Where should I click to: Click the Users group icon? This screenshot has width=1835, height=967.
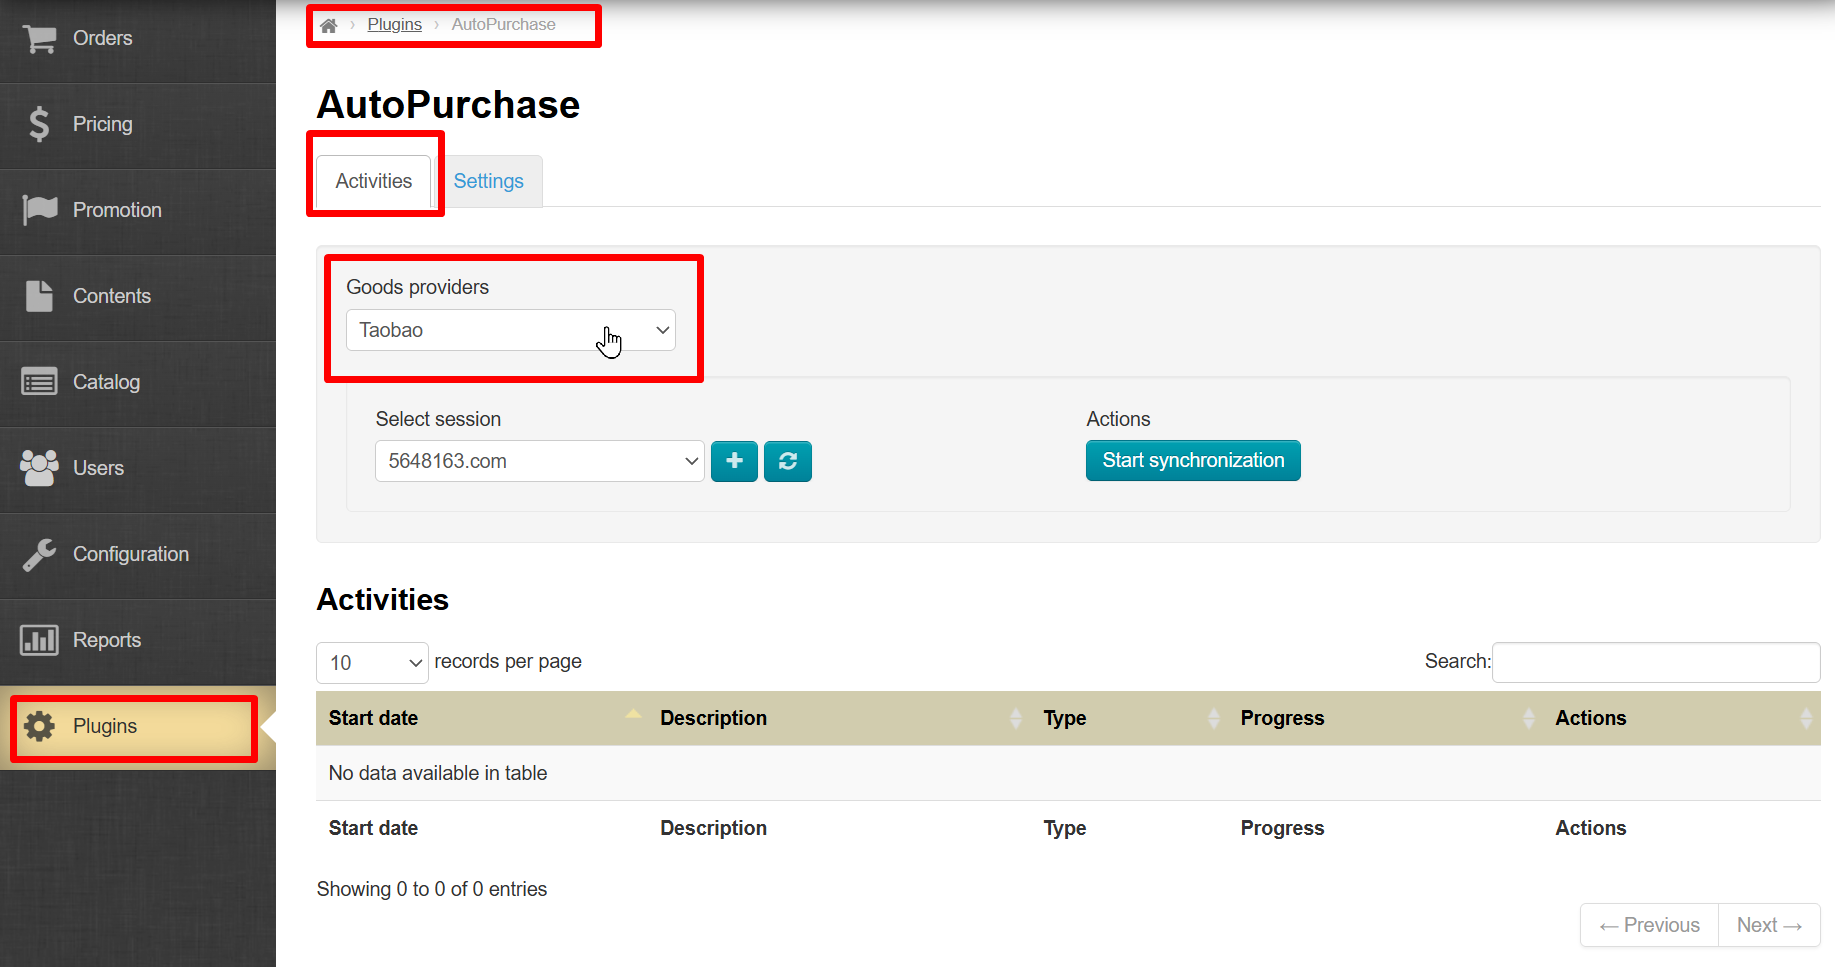click(39, 468)
